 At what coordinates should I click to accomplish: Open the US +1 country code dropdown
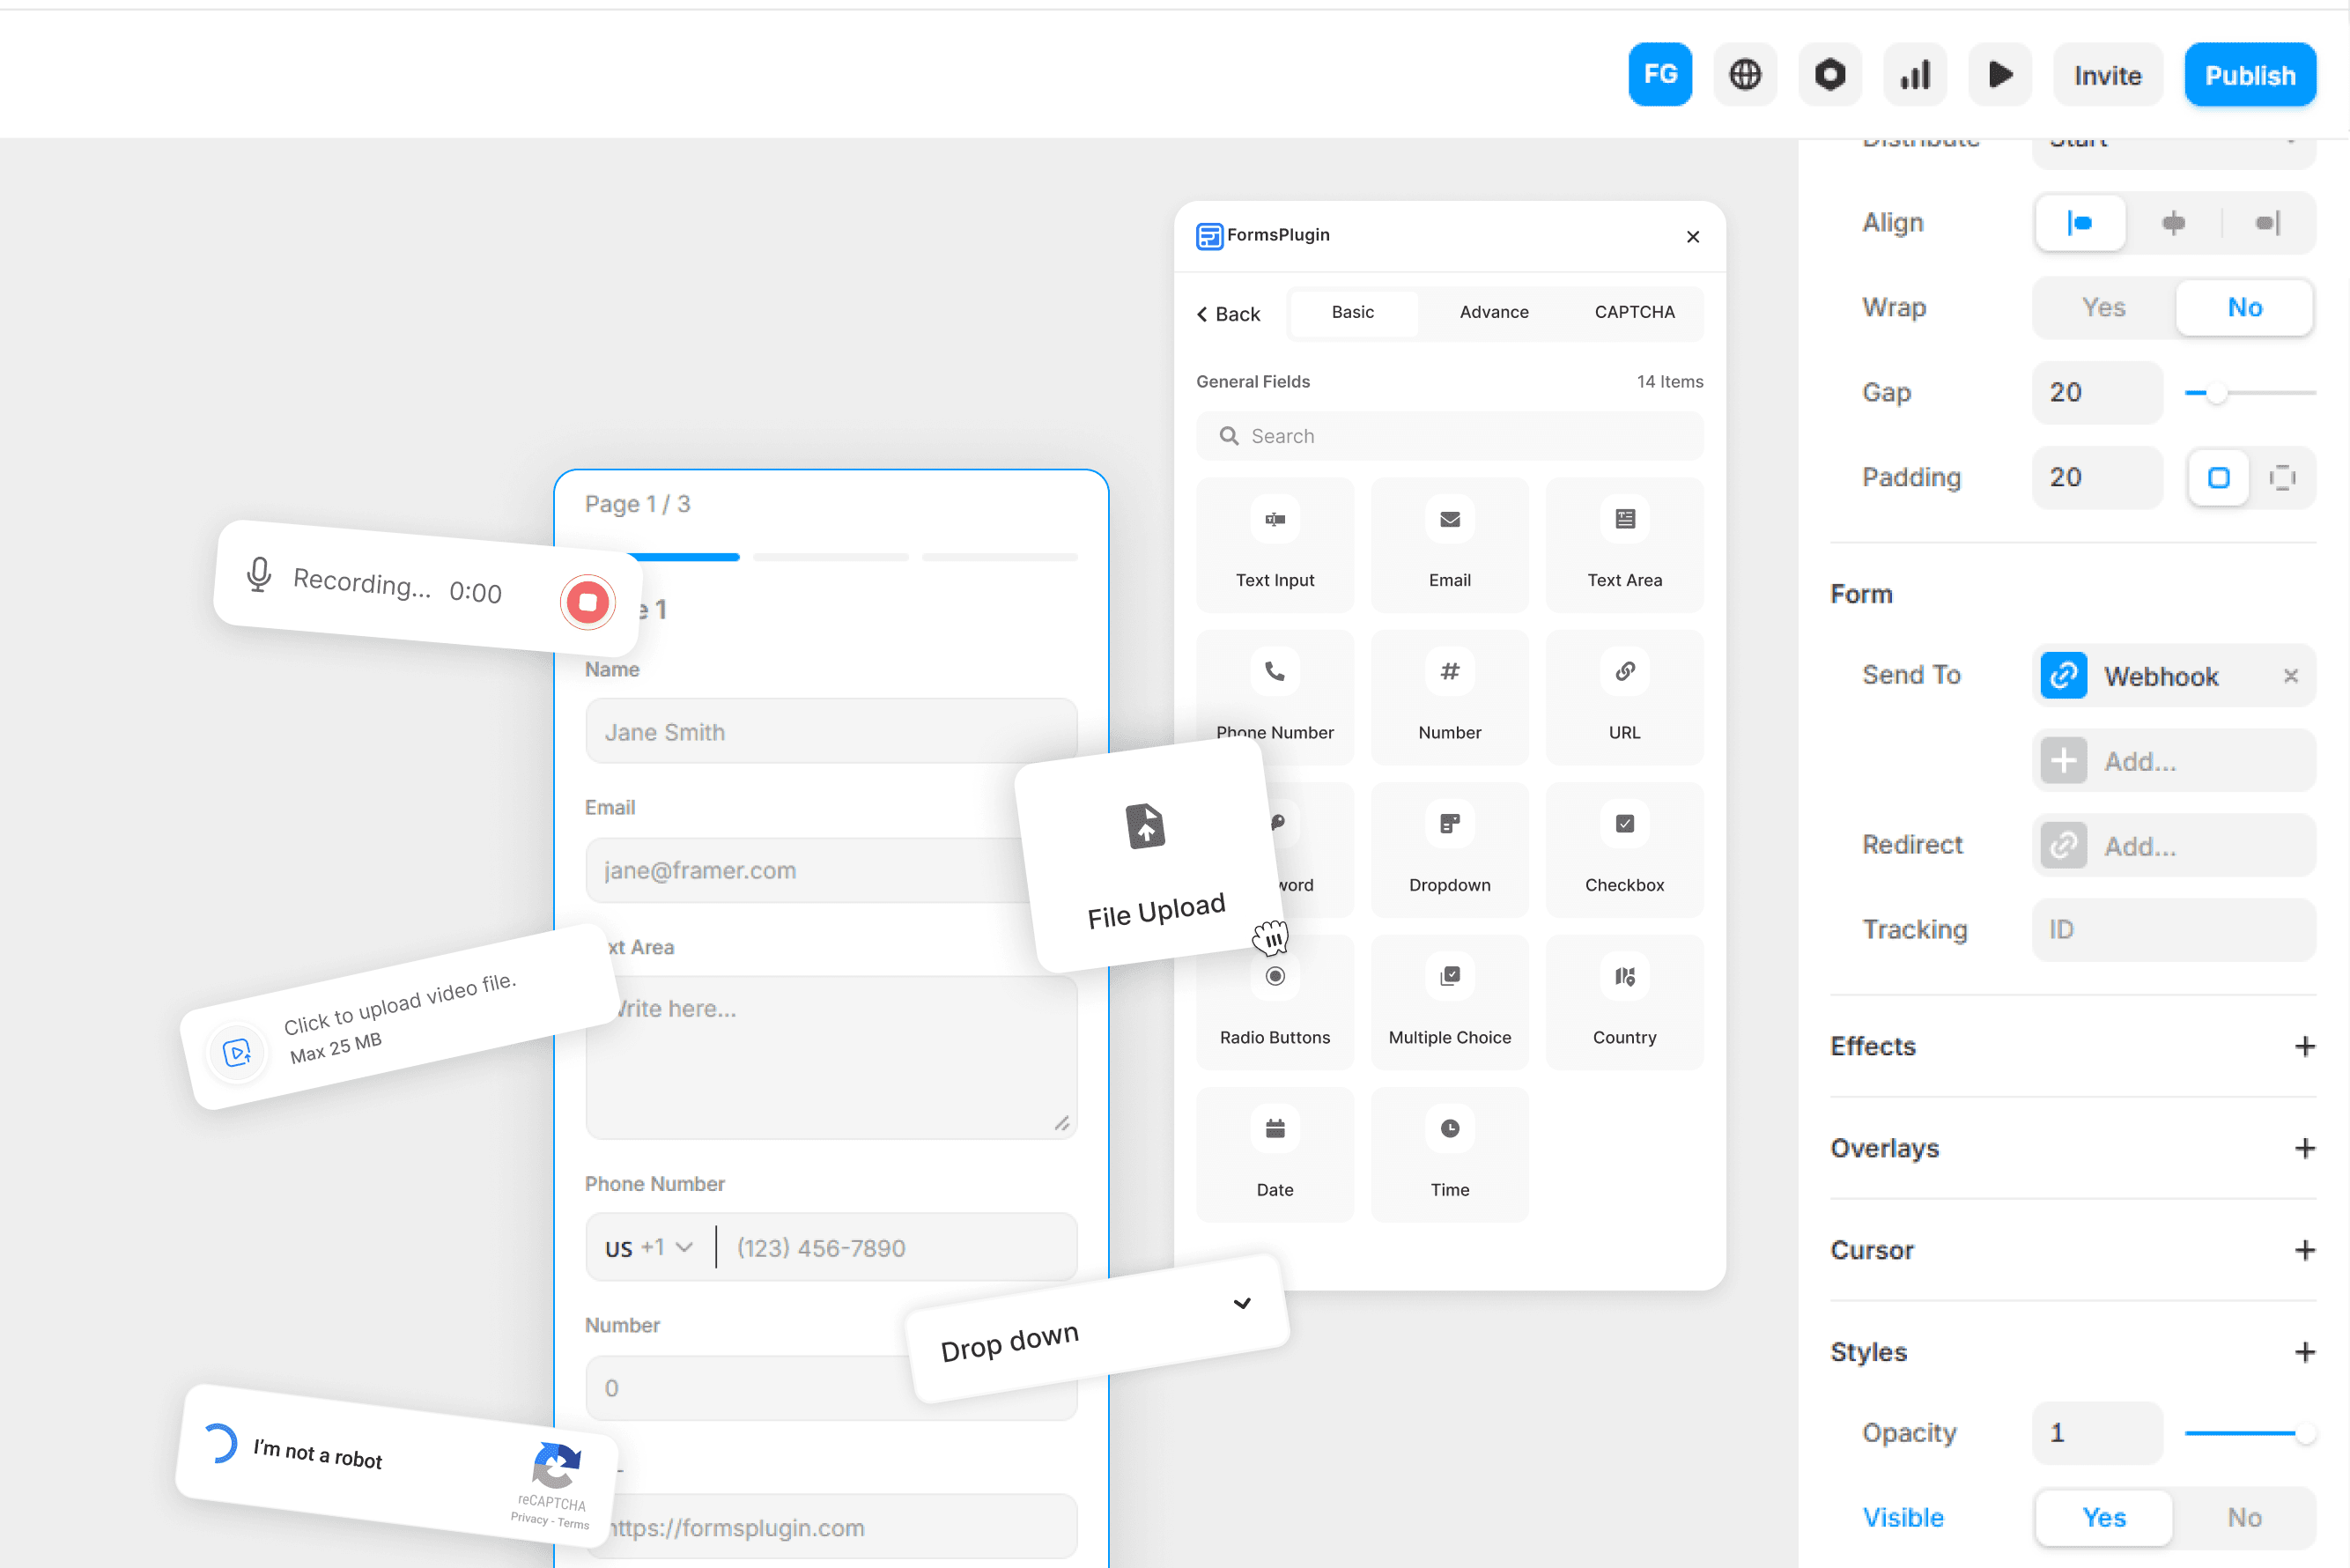648,1247
